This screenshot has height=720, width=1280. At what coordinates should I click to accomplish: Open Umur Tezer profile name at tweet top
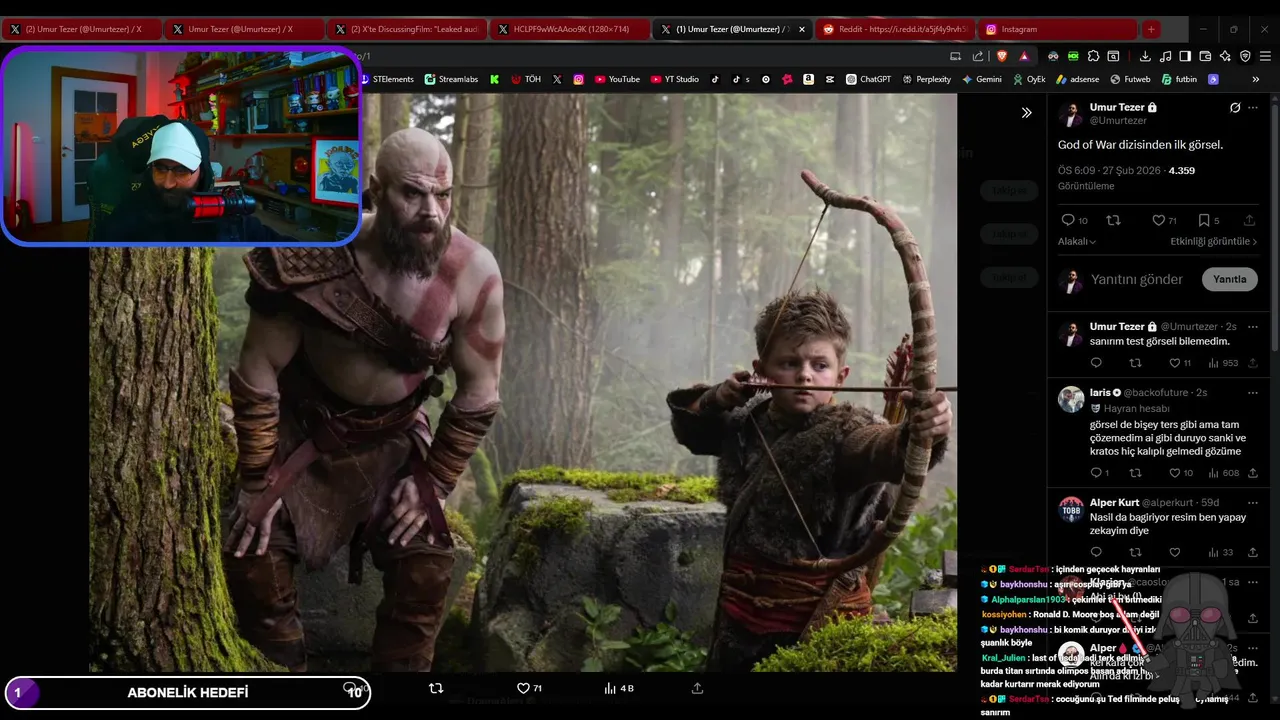coord(1117,107)
